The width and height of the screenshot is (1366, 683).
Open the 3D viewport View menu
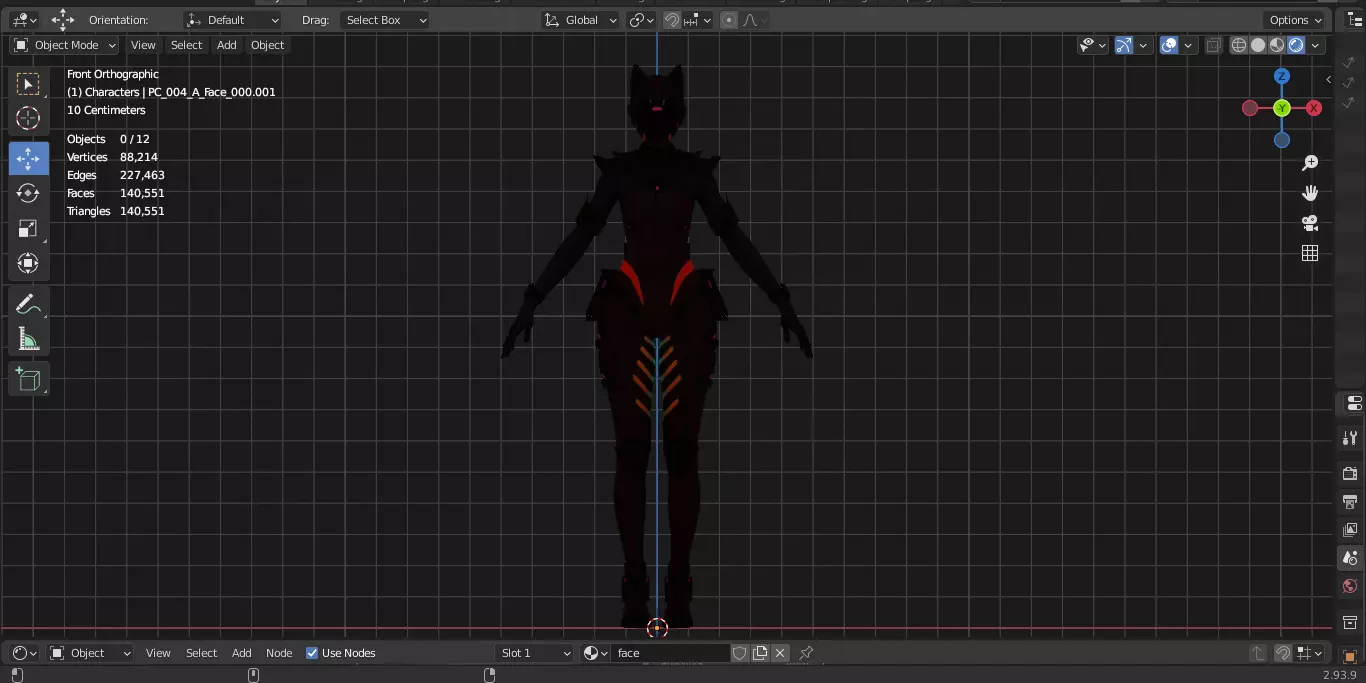click(x=143, y=45)
